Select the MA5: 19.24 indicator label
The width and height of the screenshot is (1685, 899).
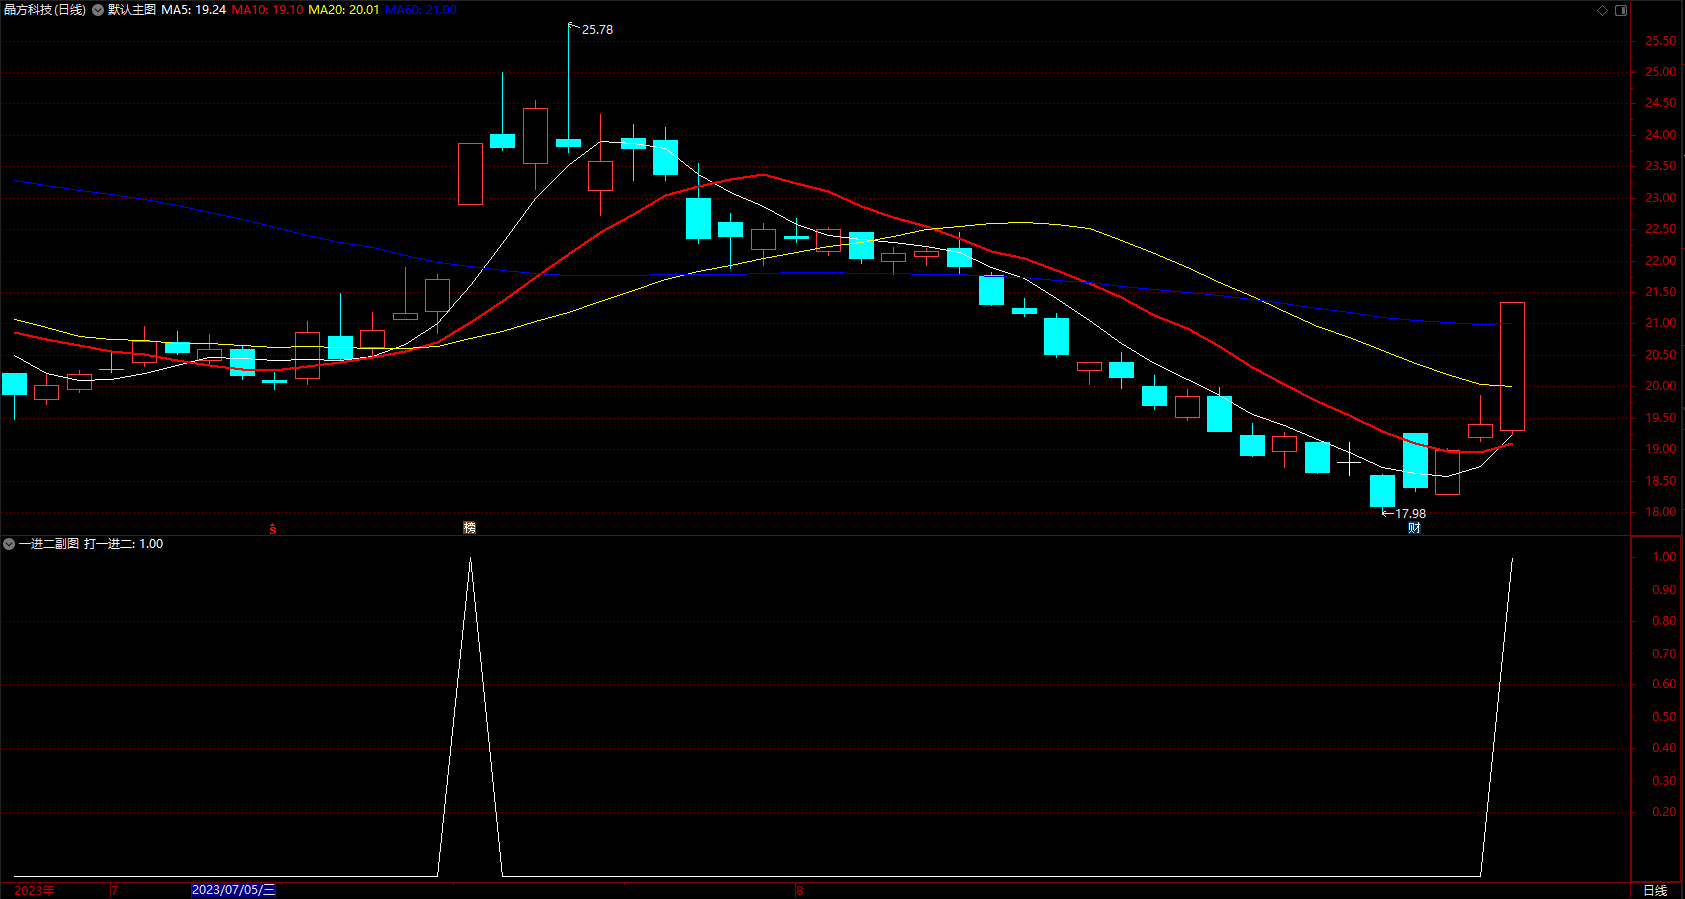(x=193, y=10)
